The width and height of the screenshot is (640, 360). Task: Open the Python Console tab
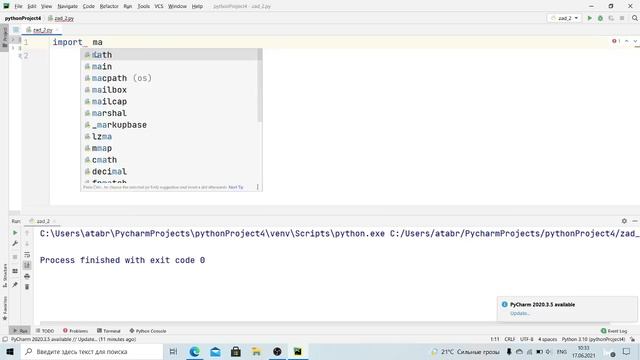148,331
